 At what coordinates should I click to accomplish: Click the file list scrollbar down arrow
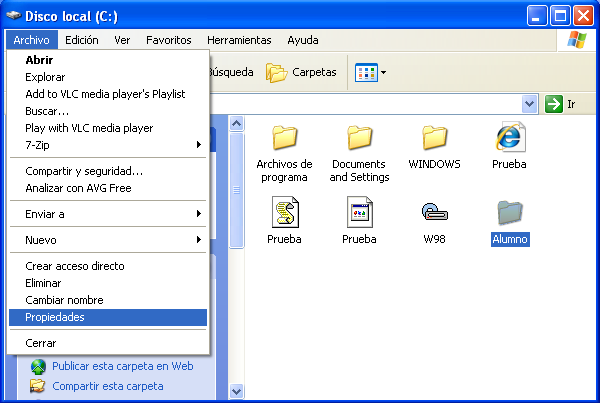click(x=237, y=391)
